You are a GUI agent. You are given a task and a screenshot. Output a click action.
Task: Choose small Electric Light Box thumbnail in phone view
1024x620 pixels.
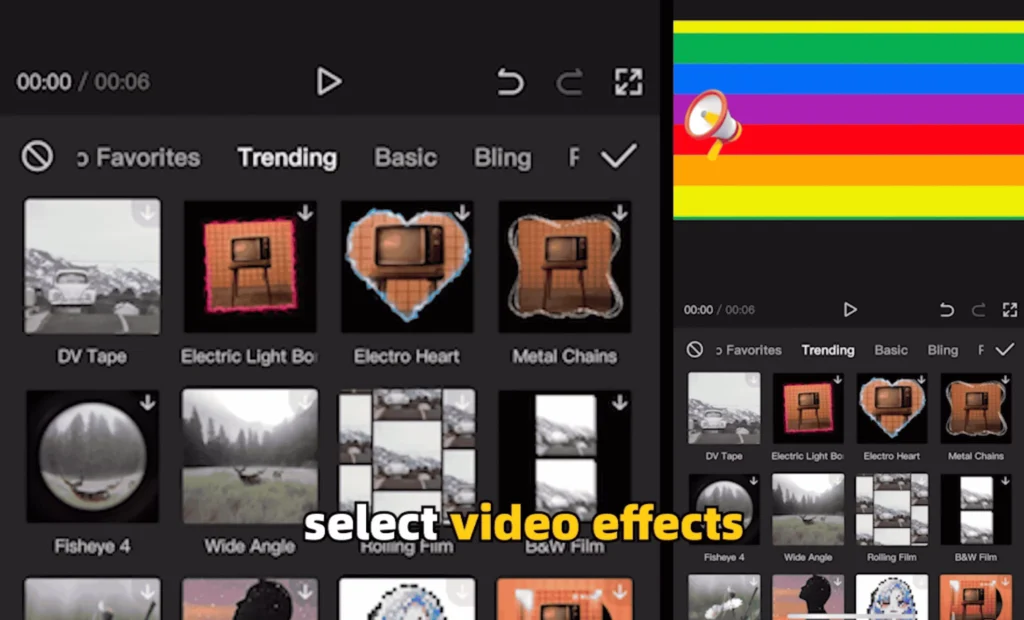point(808,408)
